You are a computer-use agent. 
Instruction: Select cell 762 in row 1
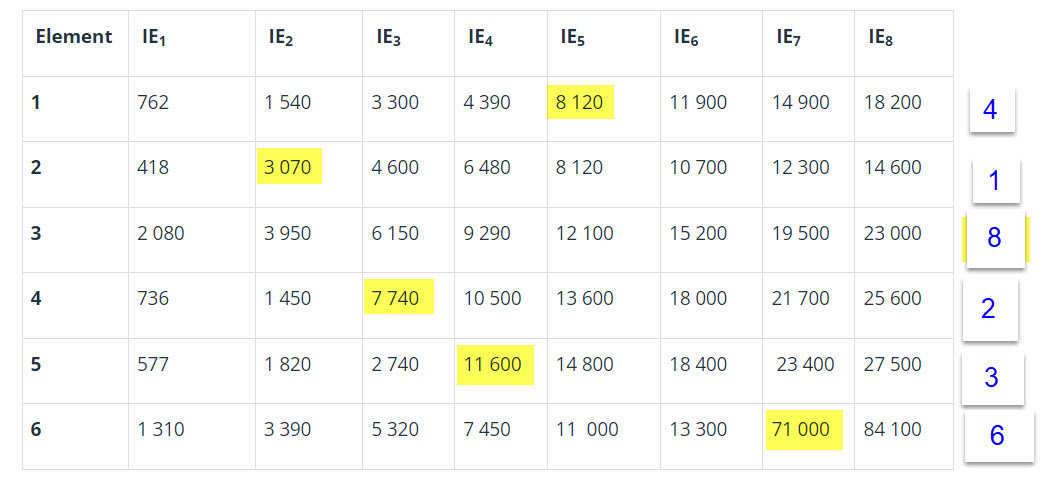(153, 103)
